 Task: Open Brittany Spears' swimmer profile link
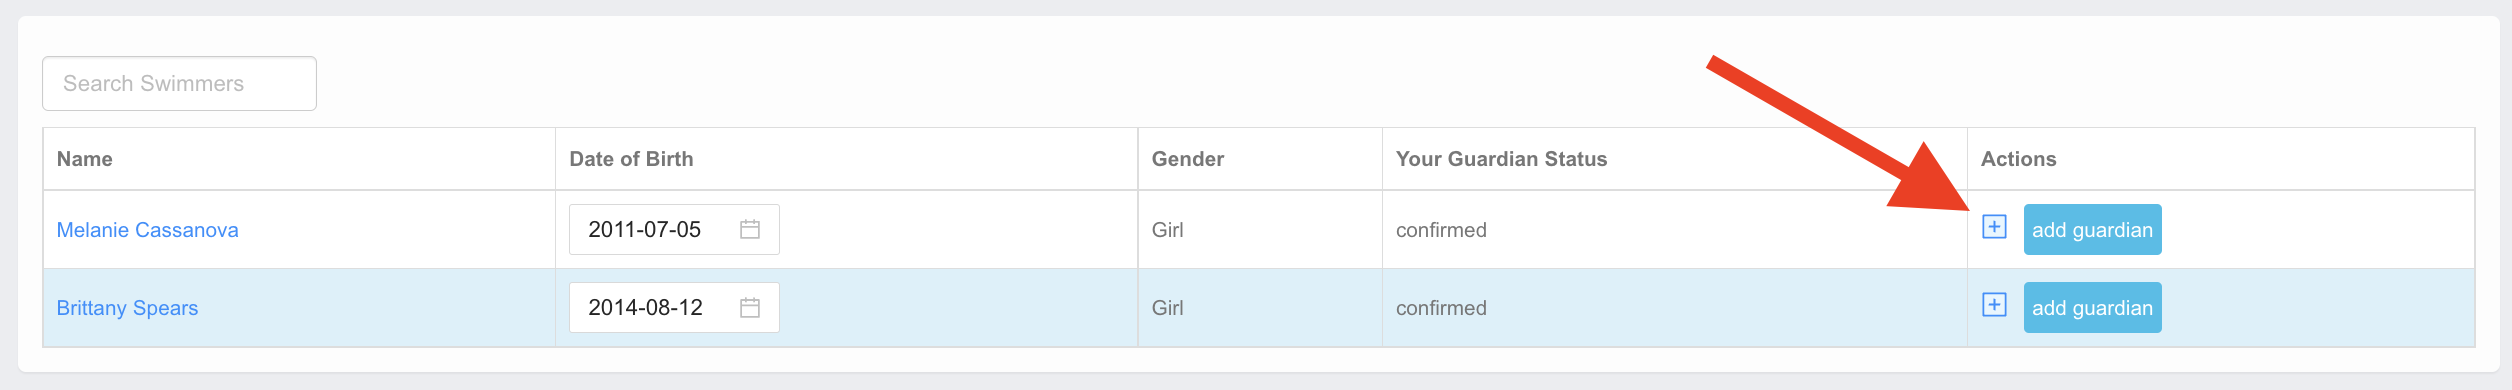click(127, 308)
